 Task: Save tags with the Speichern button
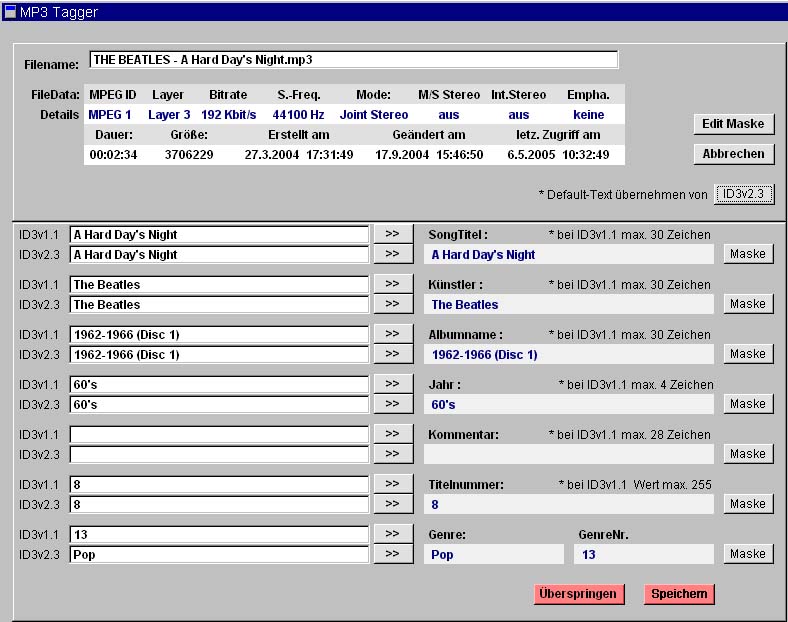679,594
